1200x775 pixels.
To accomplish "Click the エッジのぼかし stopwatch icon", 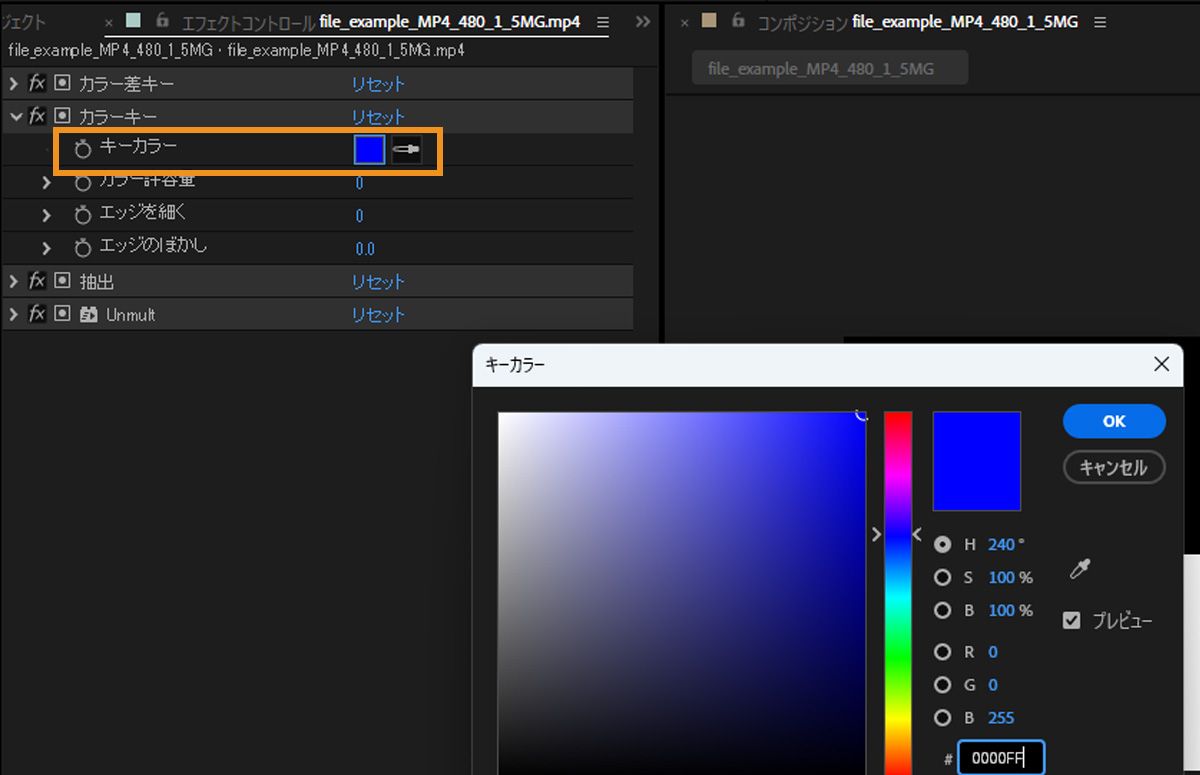I will pos(83,247).
